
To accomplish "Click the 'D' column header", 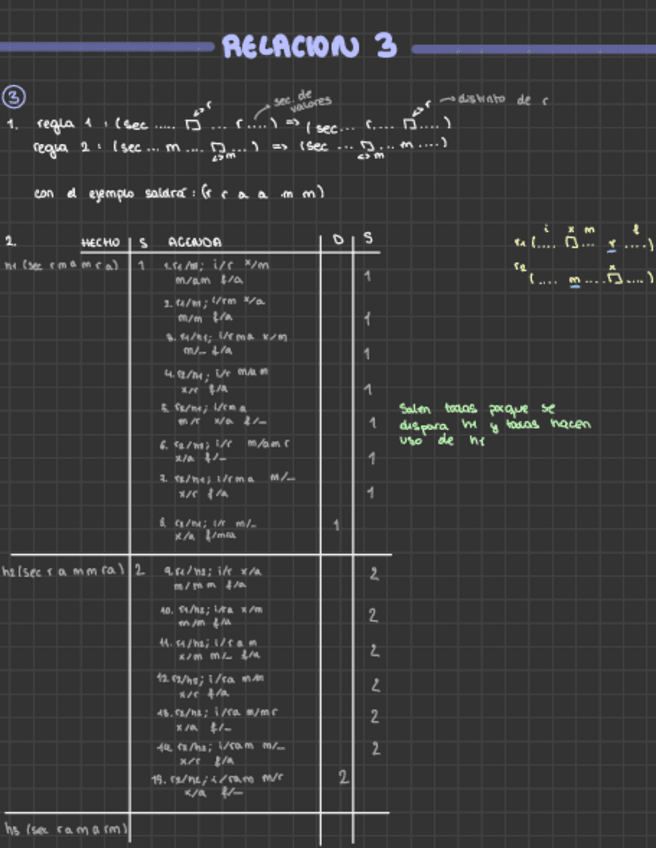I will (x=337, y=240).
